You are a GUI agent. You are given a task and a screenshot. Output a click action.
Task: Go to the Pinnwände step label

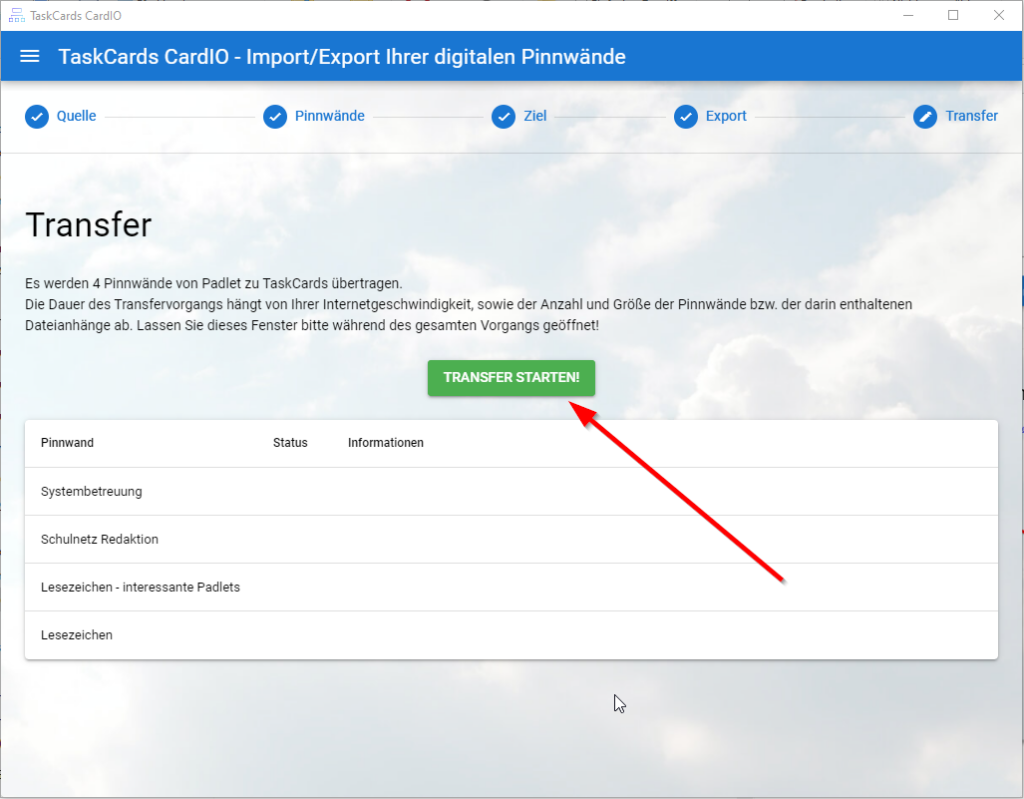pos(330,116)
